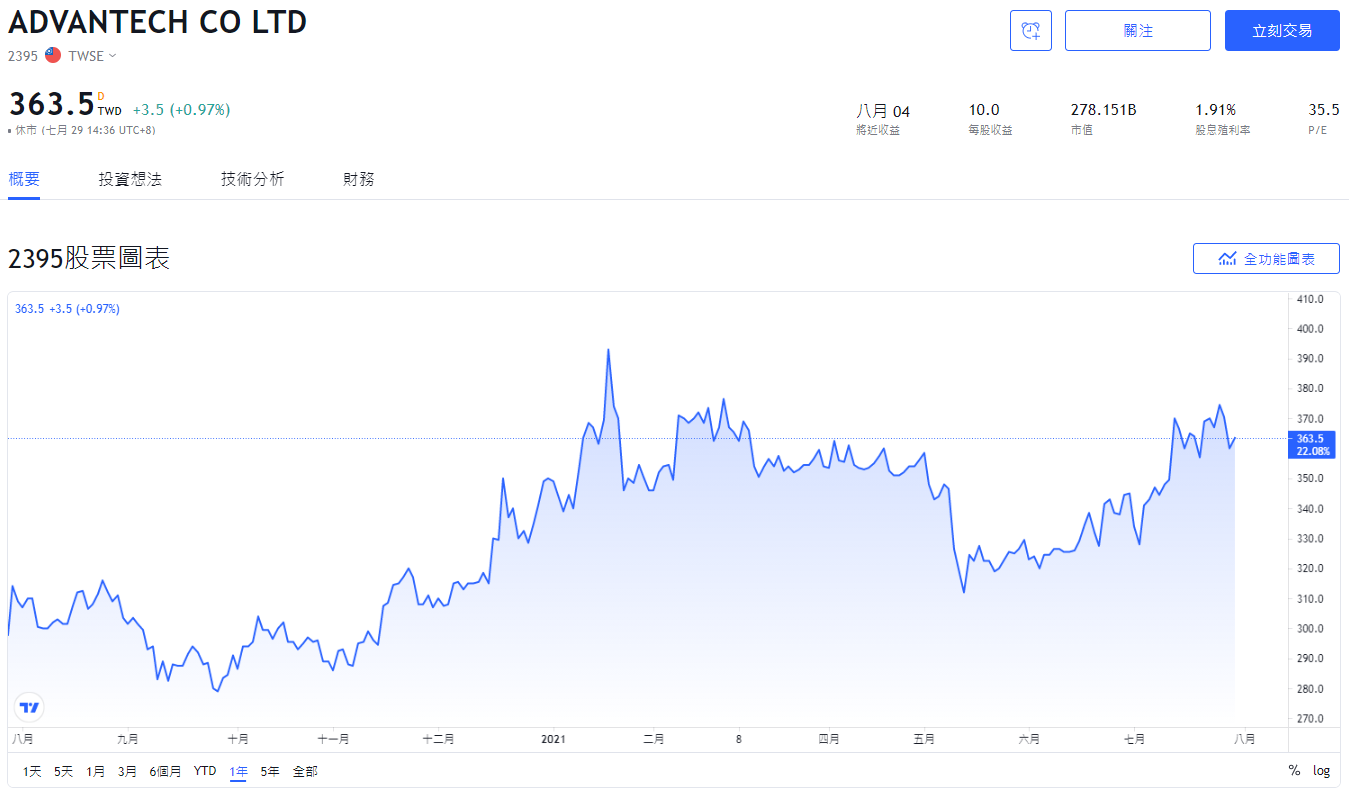Click the TradingView logo in the chart corner
This screenshot has width=1349, height=799.
tap(30, 707)
